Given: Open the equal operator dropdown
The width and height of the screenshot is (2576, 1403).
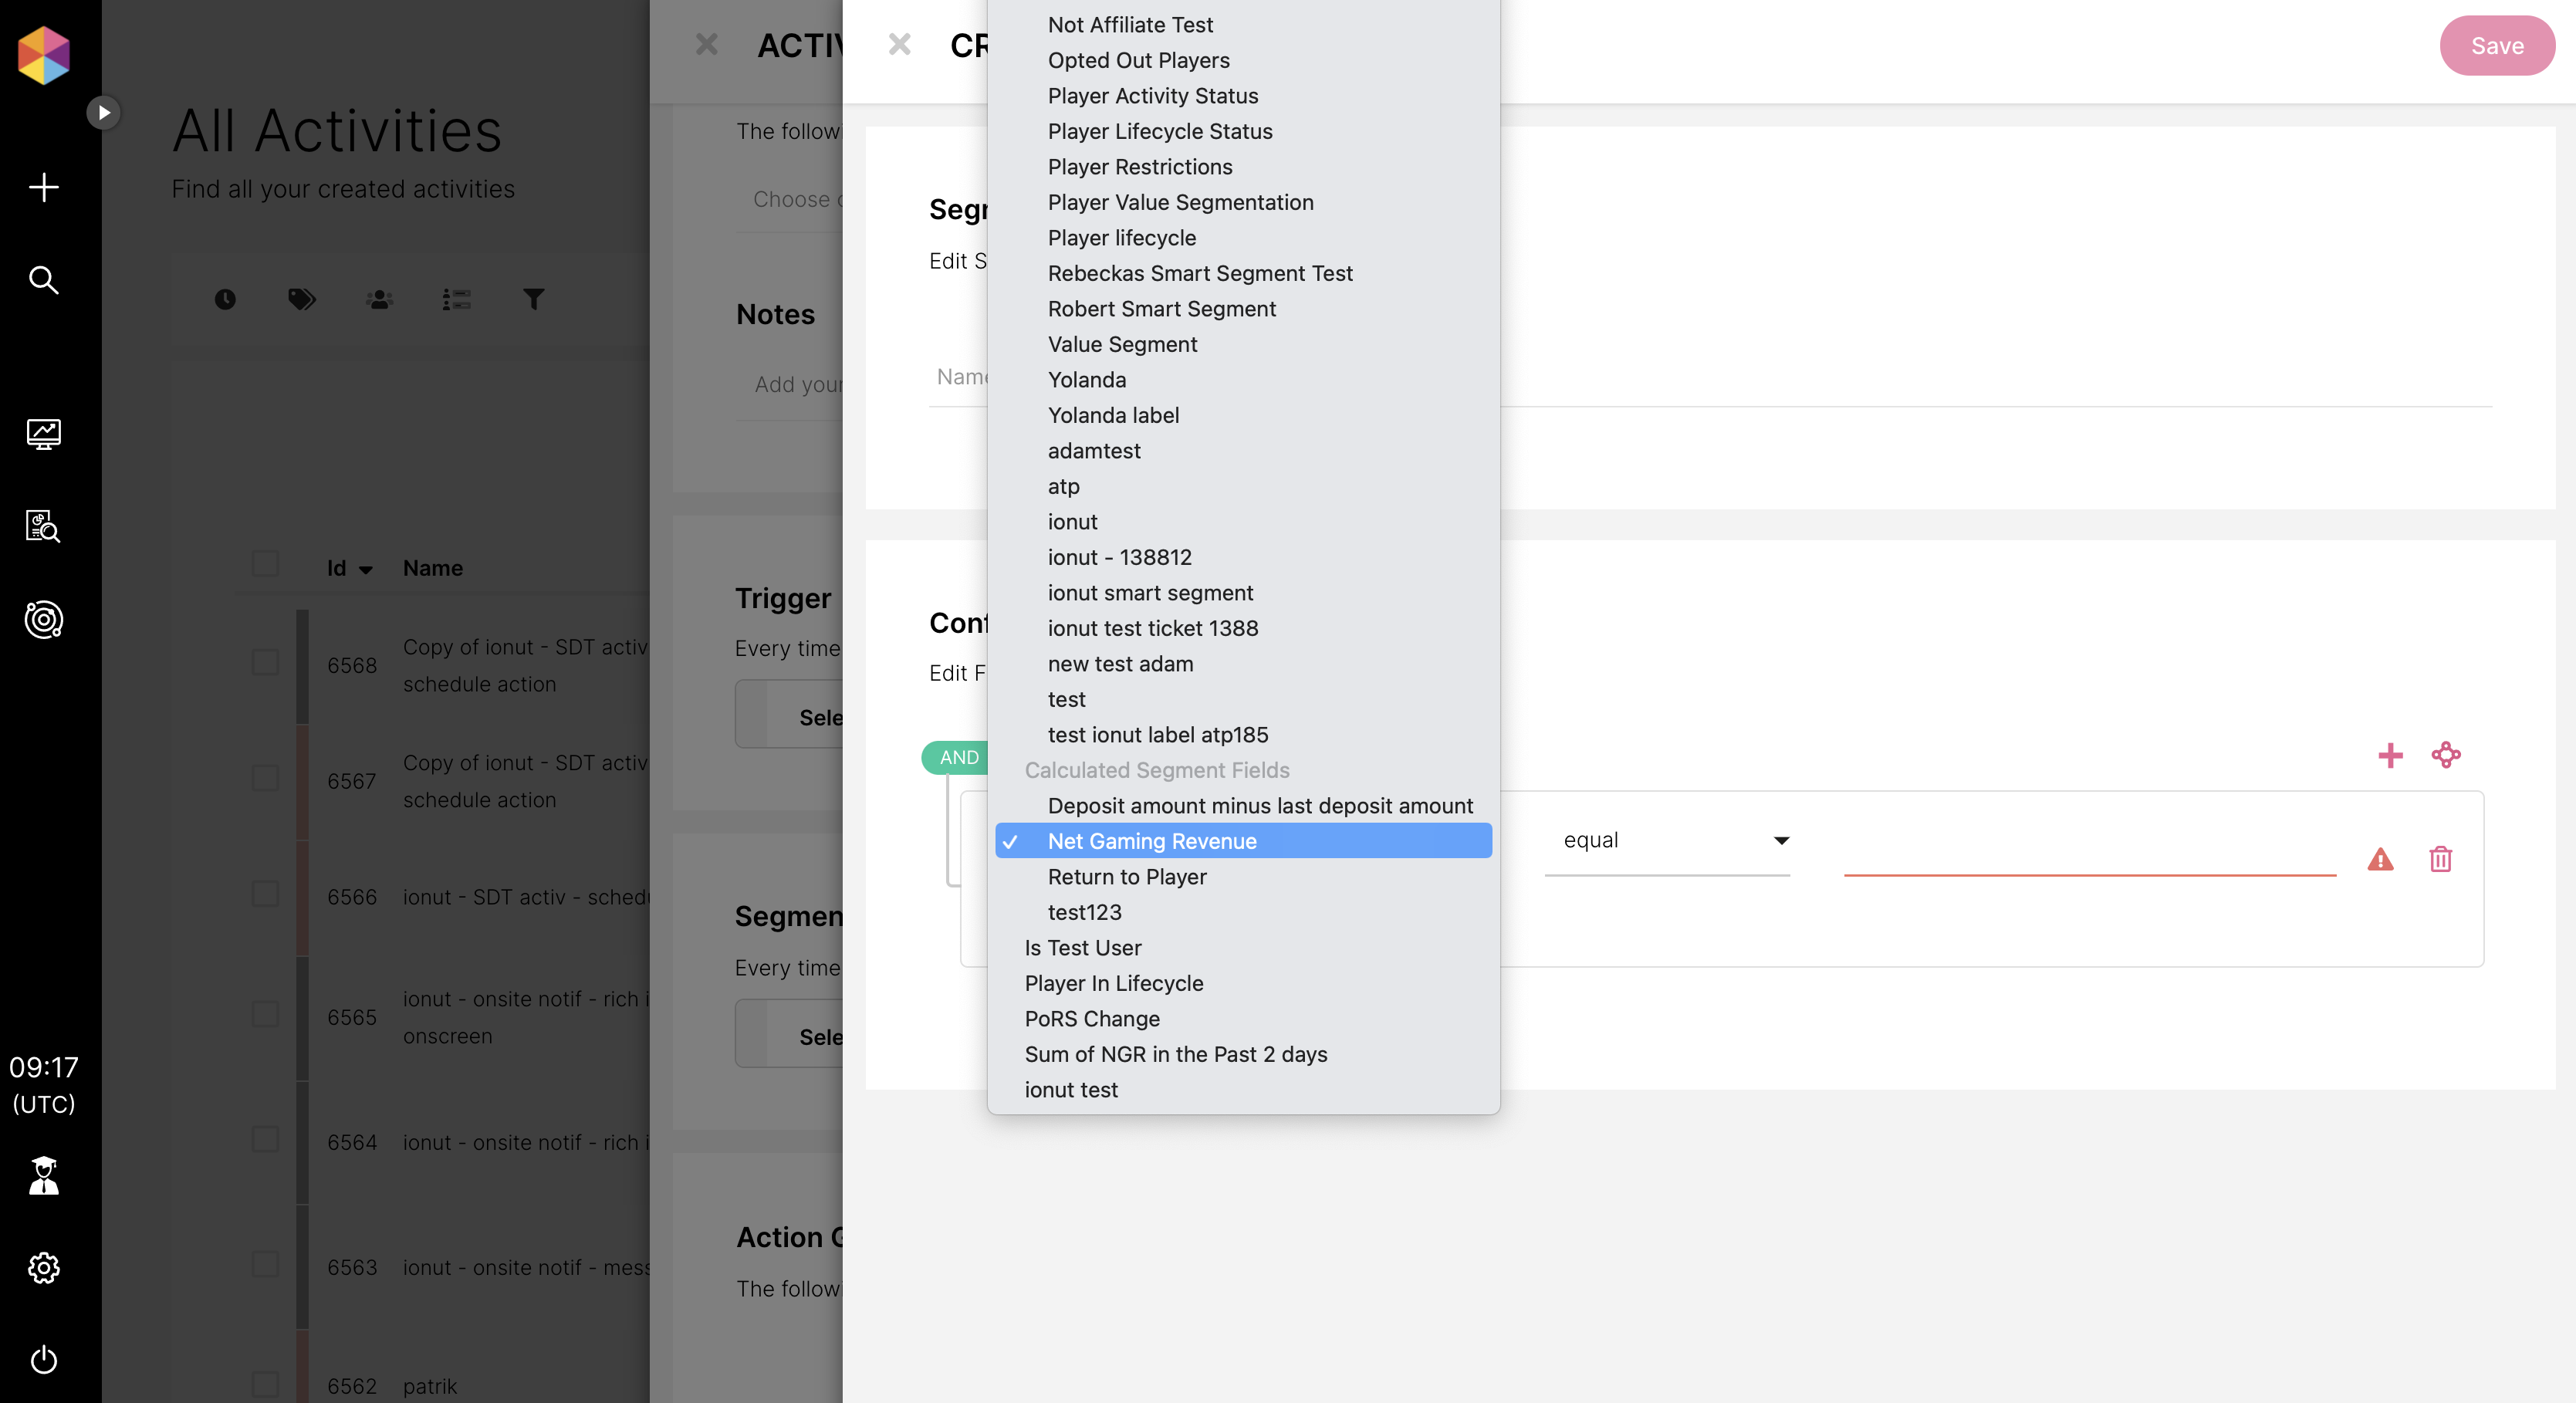Looking at the screenshot, I should pos(1667,841).
